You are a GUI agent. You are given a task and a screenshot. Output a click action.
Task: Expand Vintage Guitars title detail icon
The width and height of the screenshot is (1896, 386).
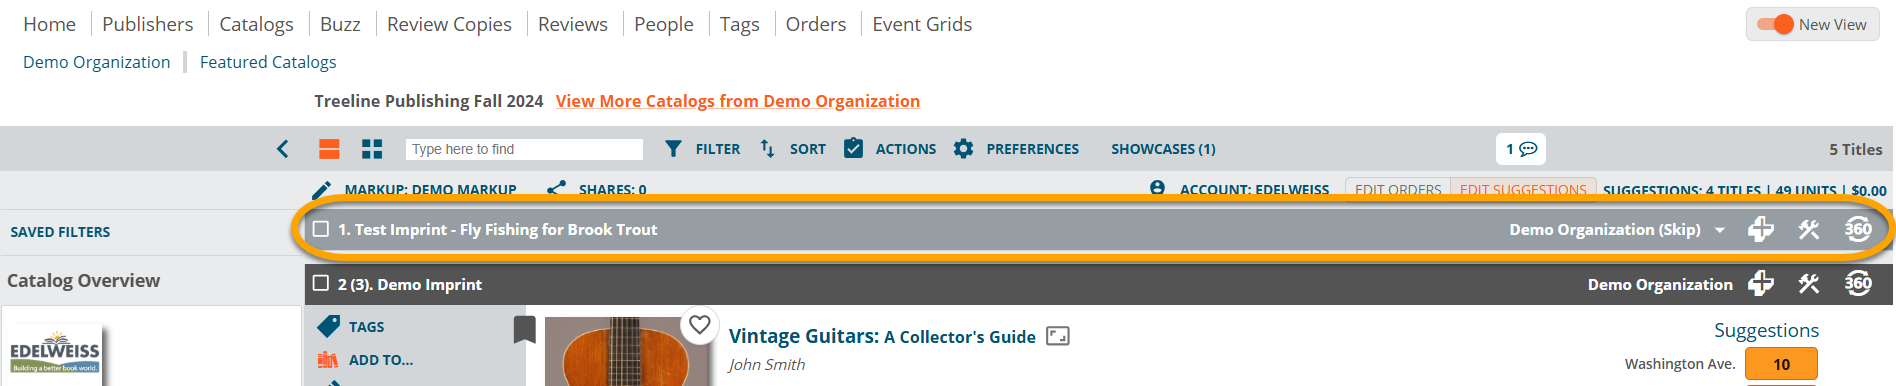(1058, 336)
